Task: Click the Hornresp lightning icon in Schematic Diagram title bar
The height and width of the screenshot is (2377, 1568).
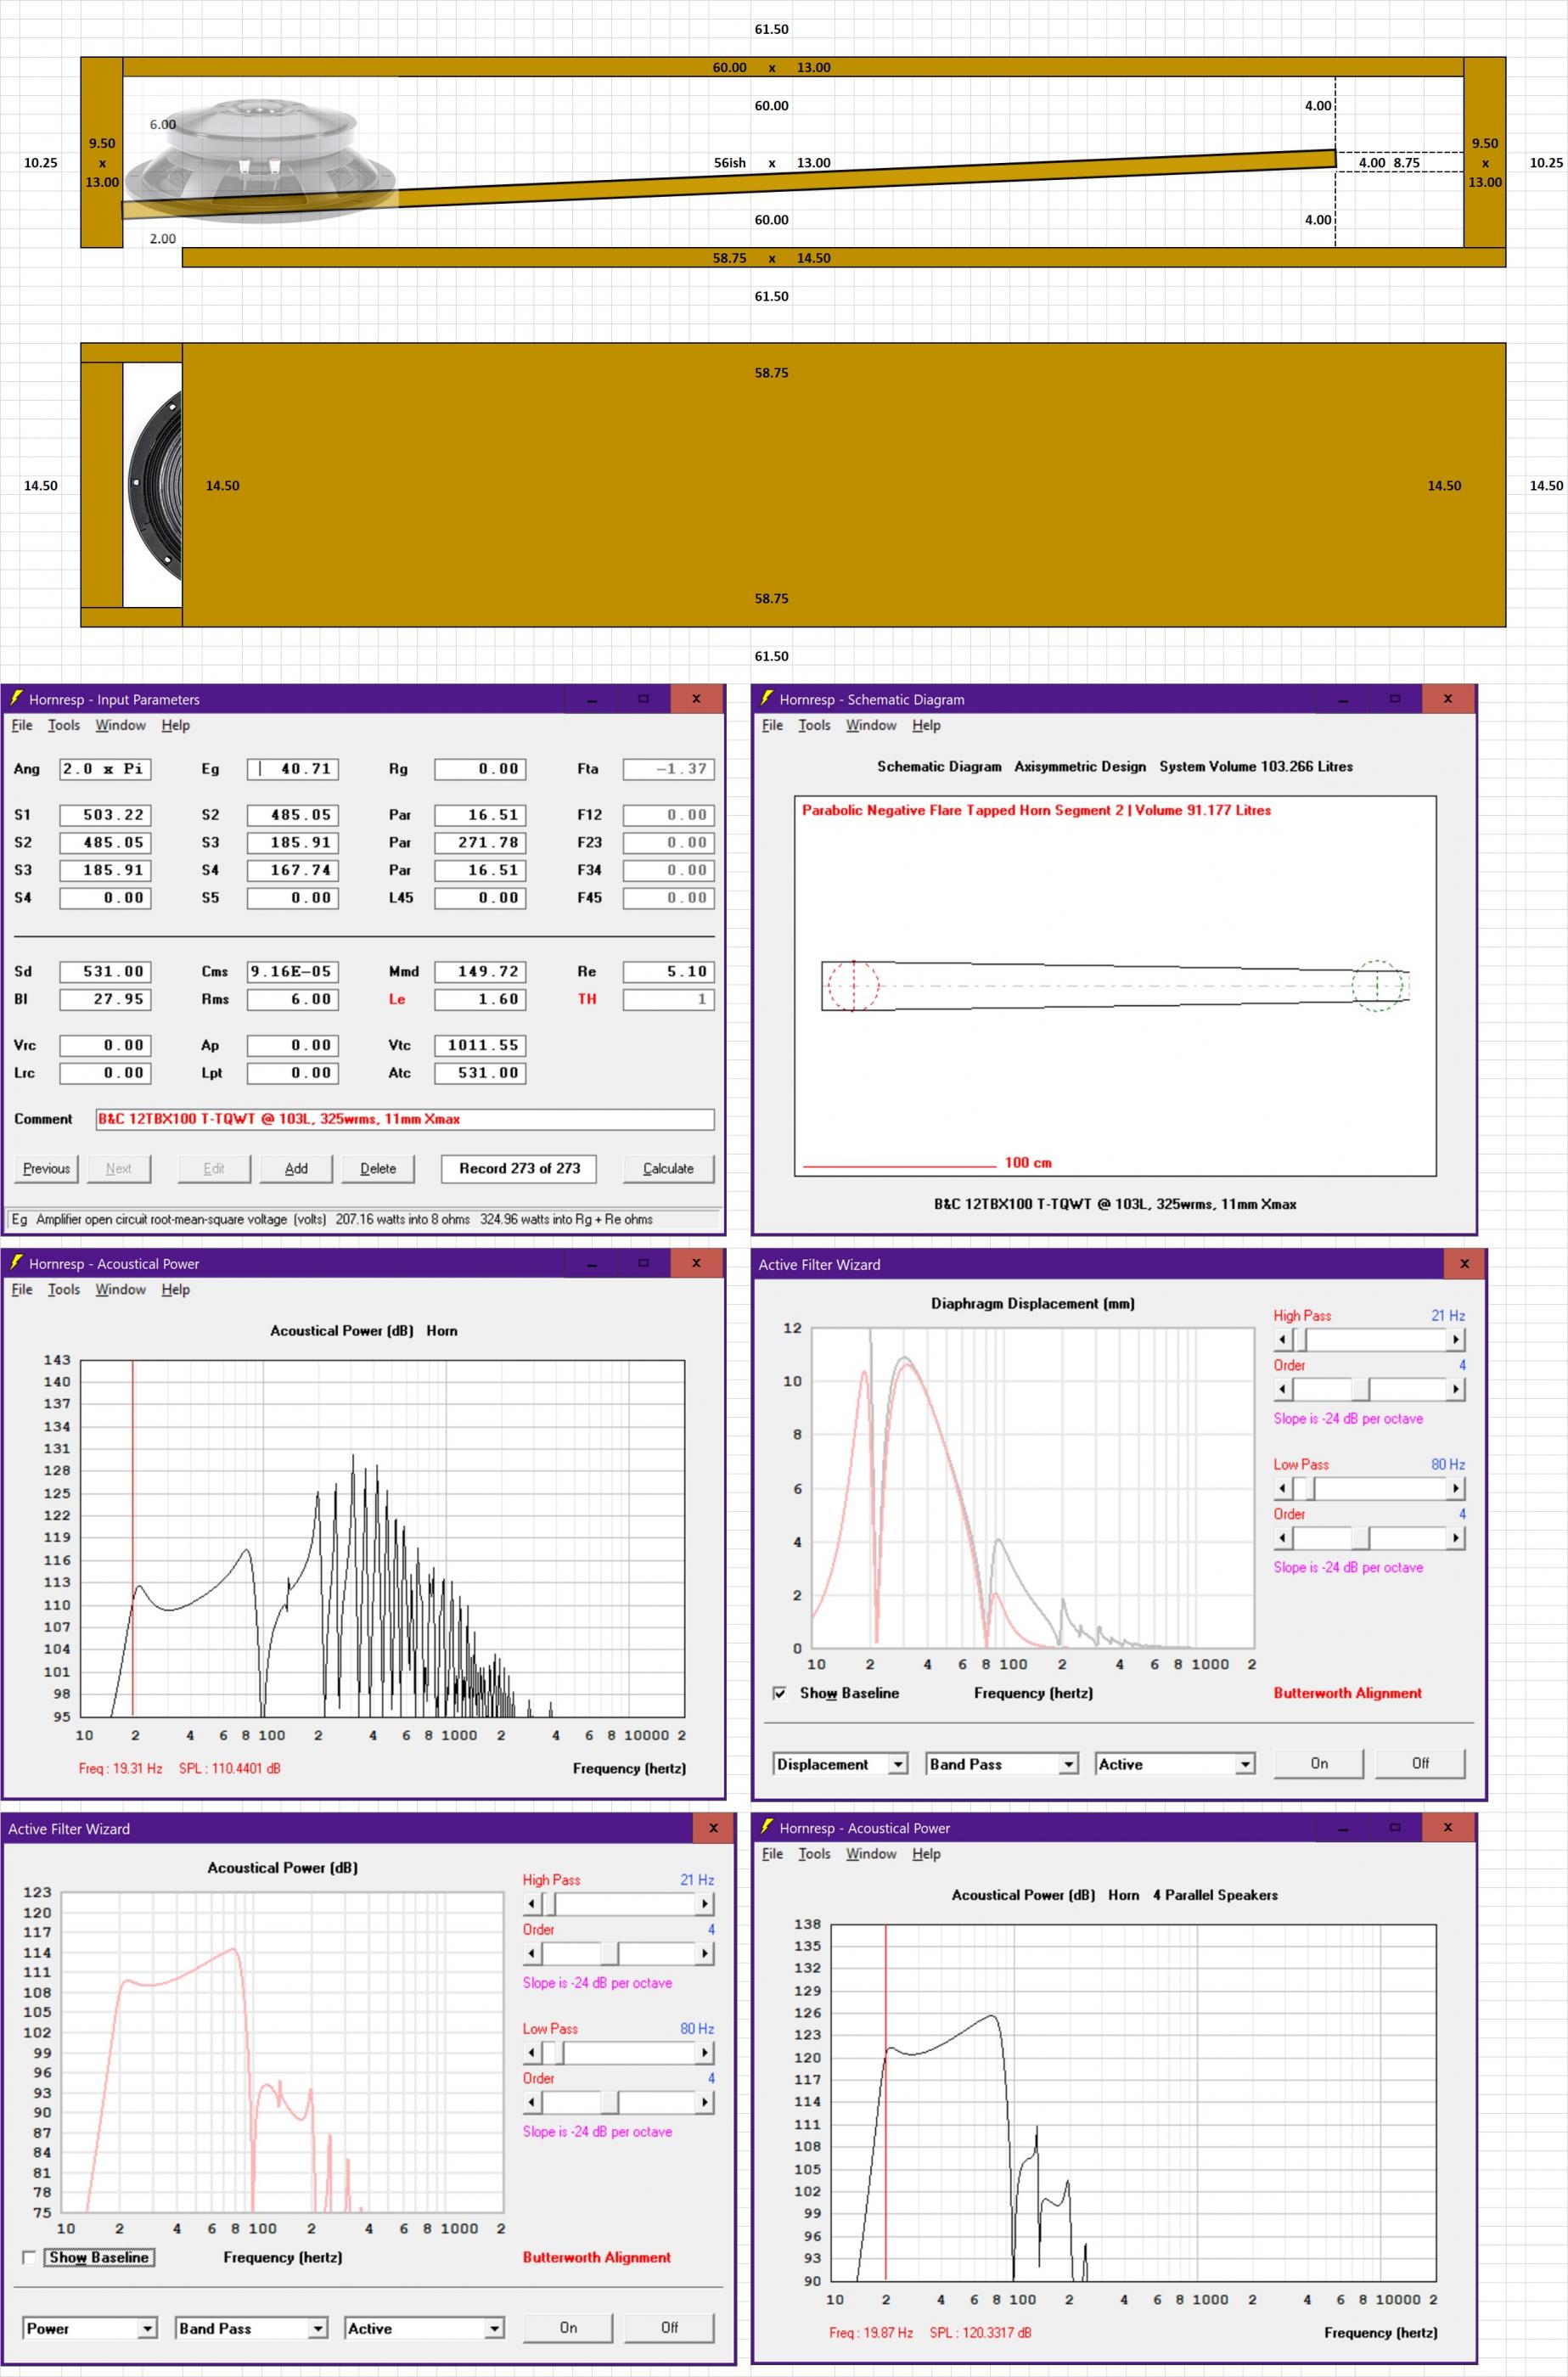Action: pos(767,698)
